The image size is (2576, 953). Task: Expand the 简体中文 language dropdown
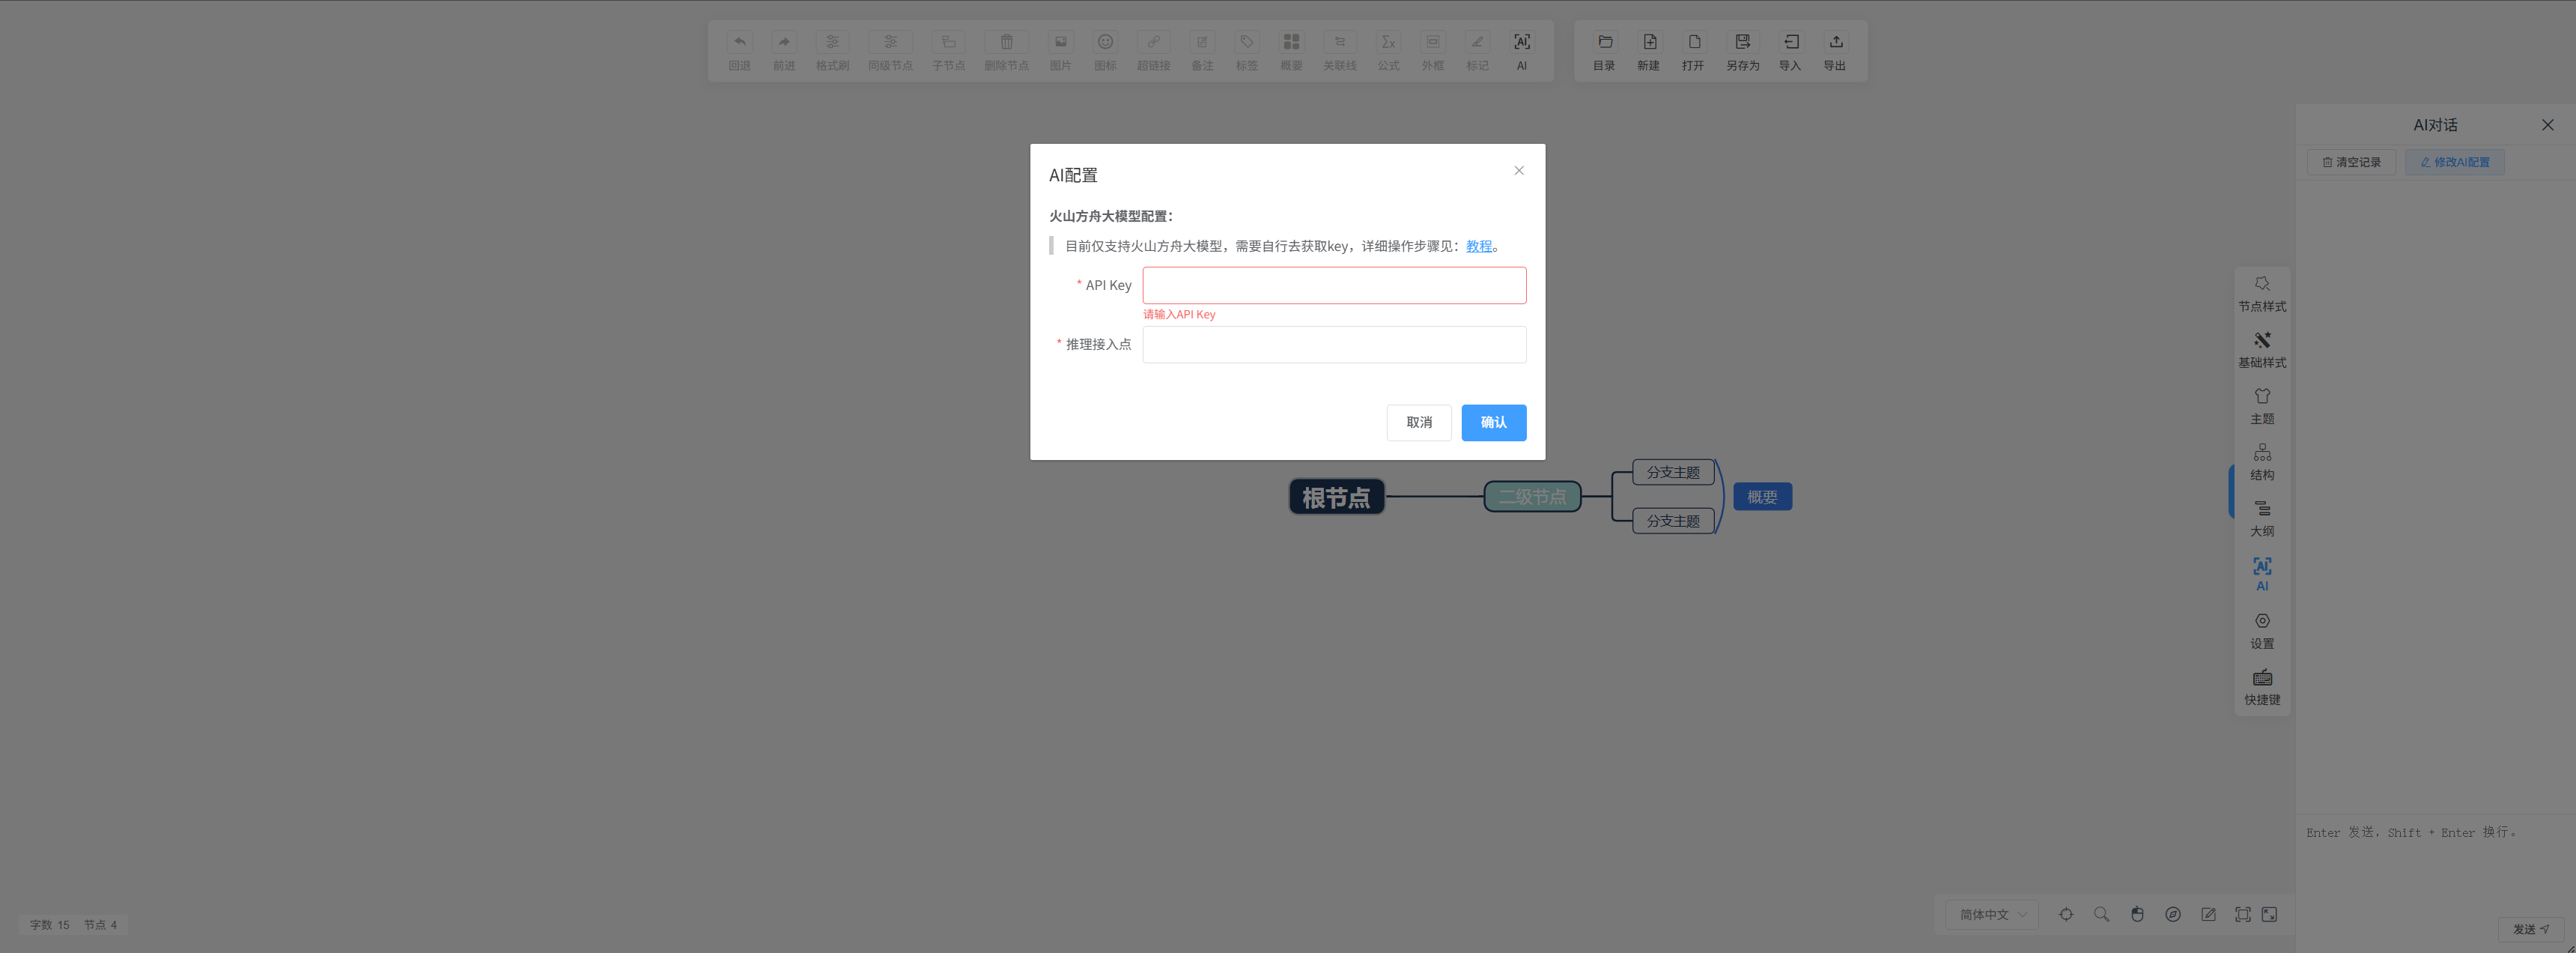[1992, 914]
